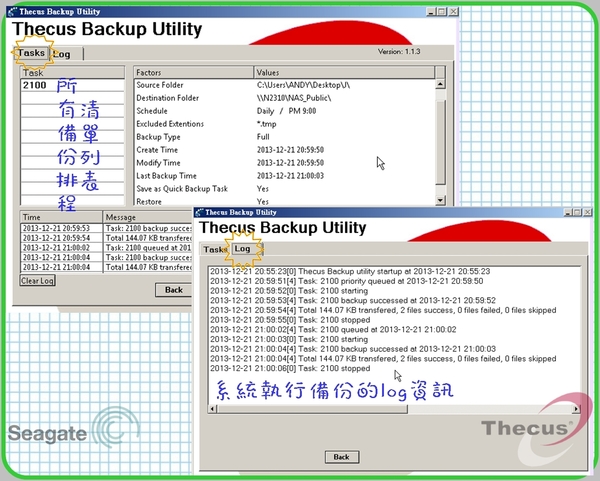Click log line 'Task: 2100 stopped' at 20:59:55

click(290, 320)
